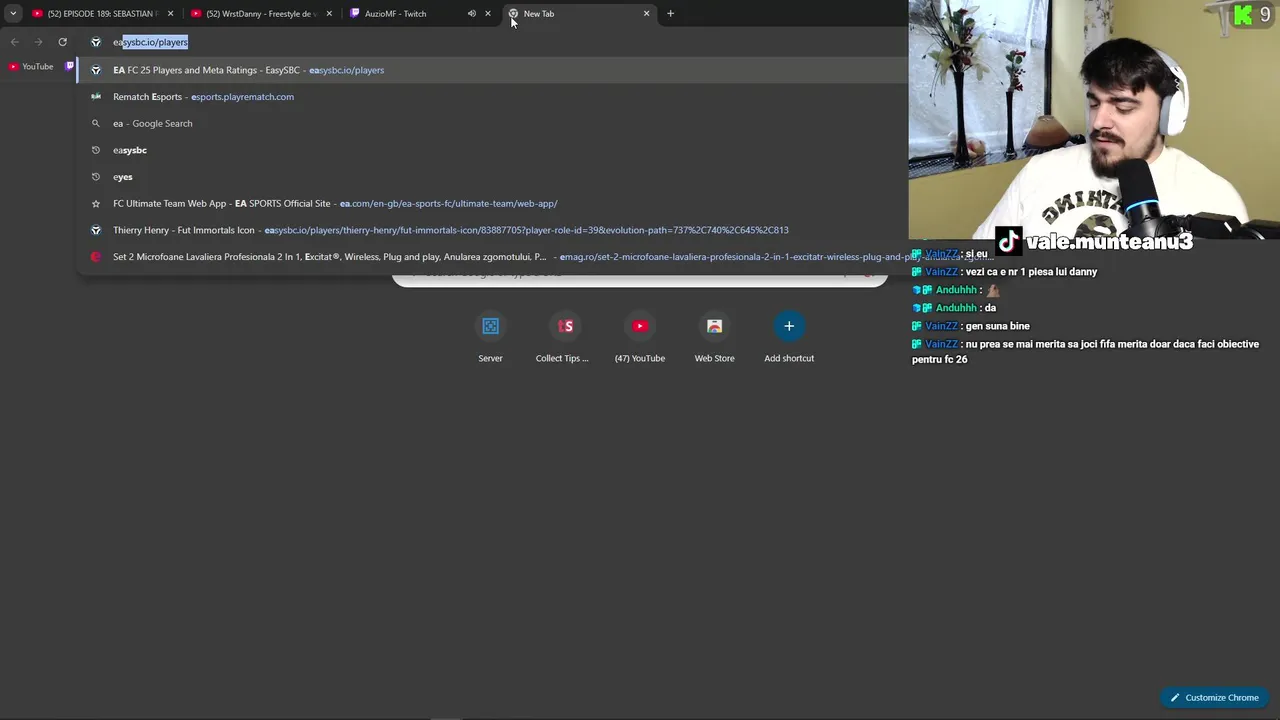Click chat message 'gen suna bine'

click(x=997, y=326)
